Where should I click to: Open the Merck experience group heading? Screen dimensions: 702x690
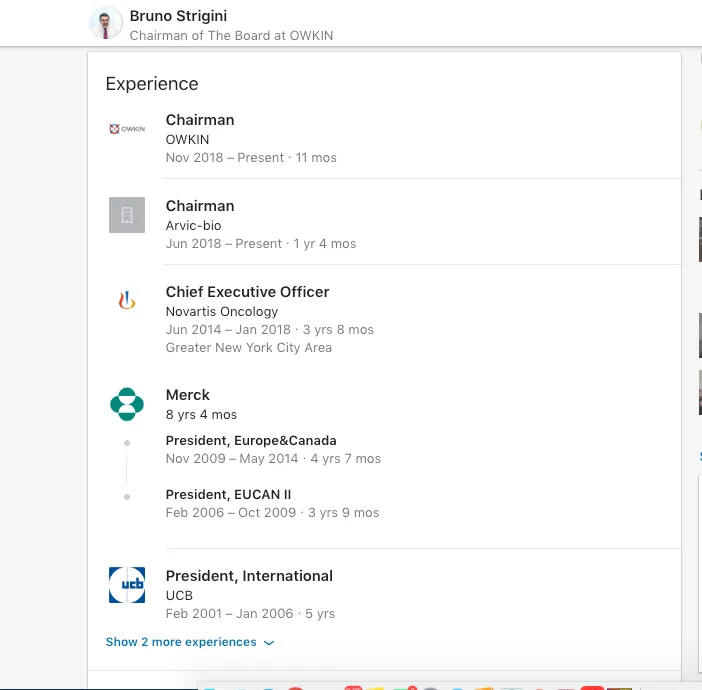pos(188,395)
